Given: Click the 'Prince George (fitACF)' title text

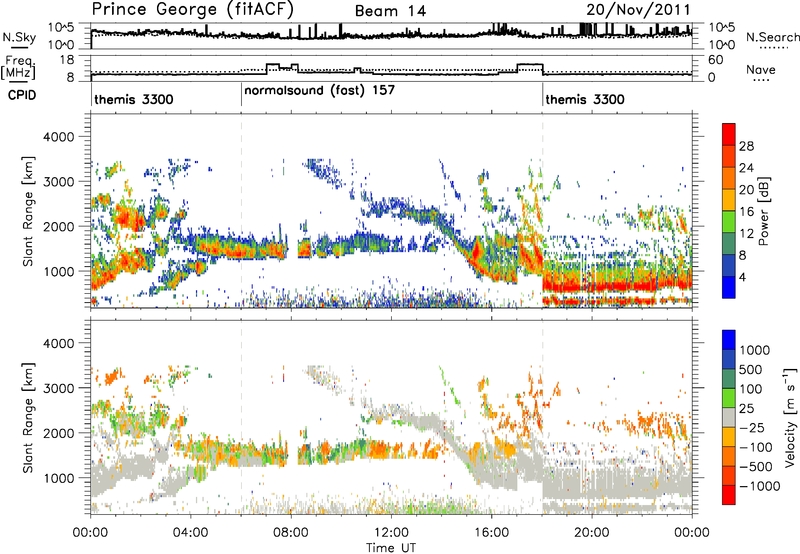Looking at the screenshot, I should (192, 10).
